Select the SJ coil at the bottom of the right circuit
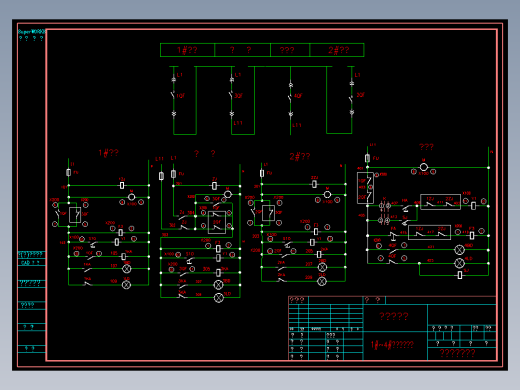This screenshot has height=390, width=520. 460,275
